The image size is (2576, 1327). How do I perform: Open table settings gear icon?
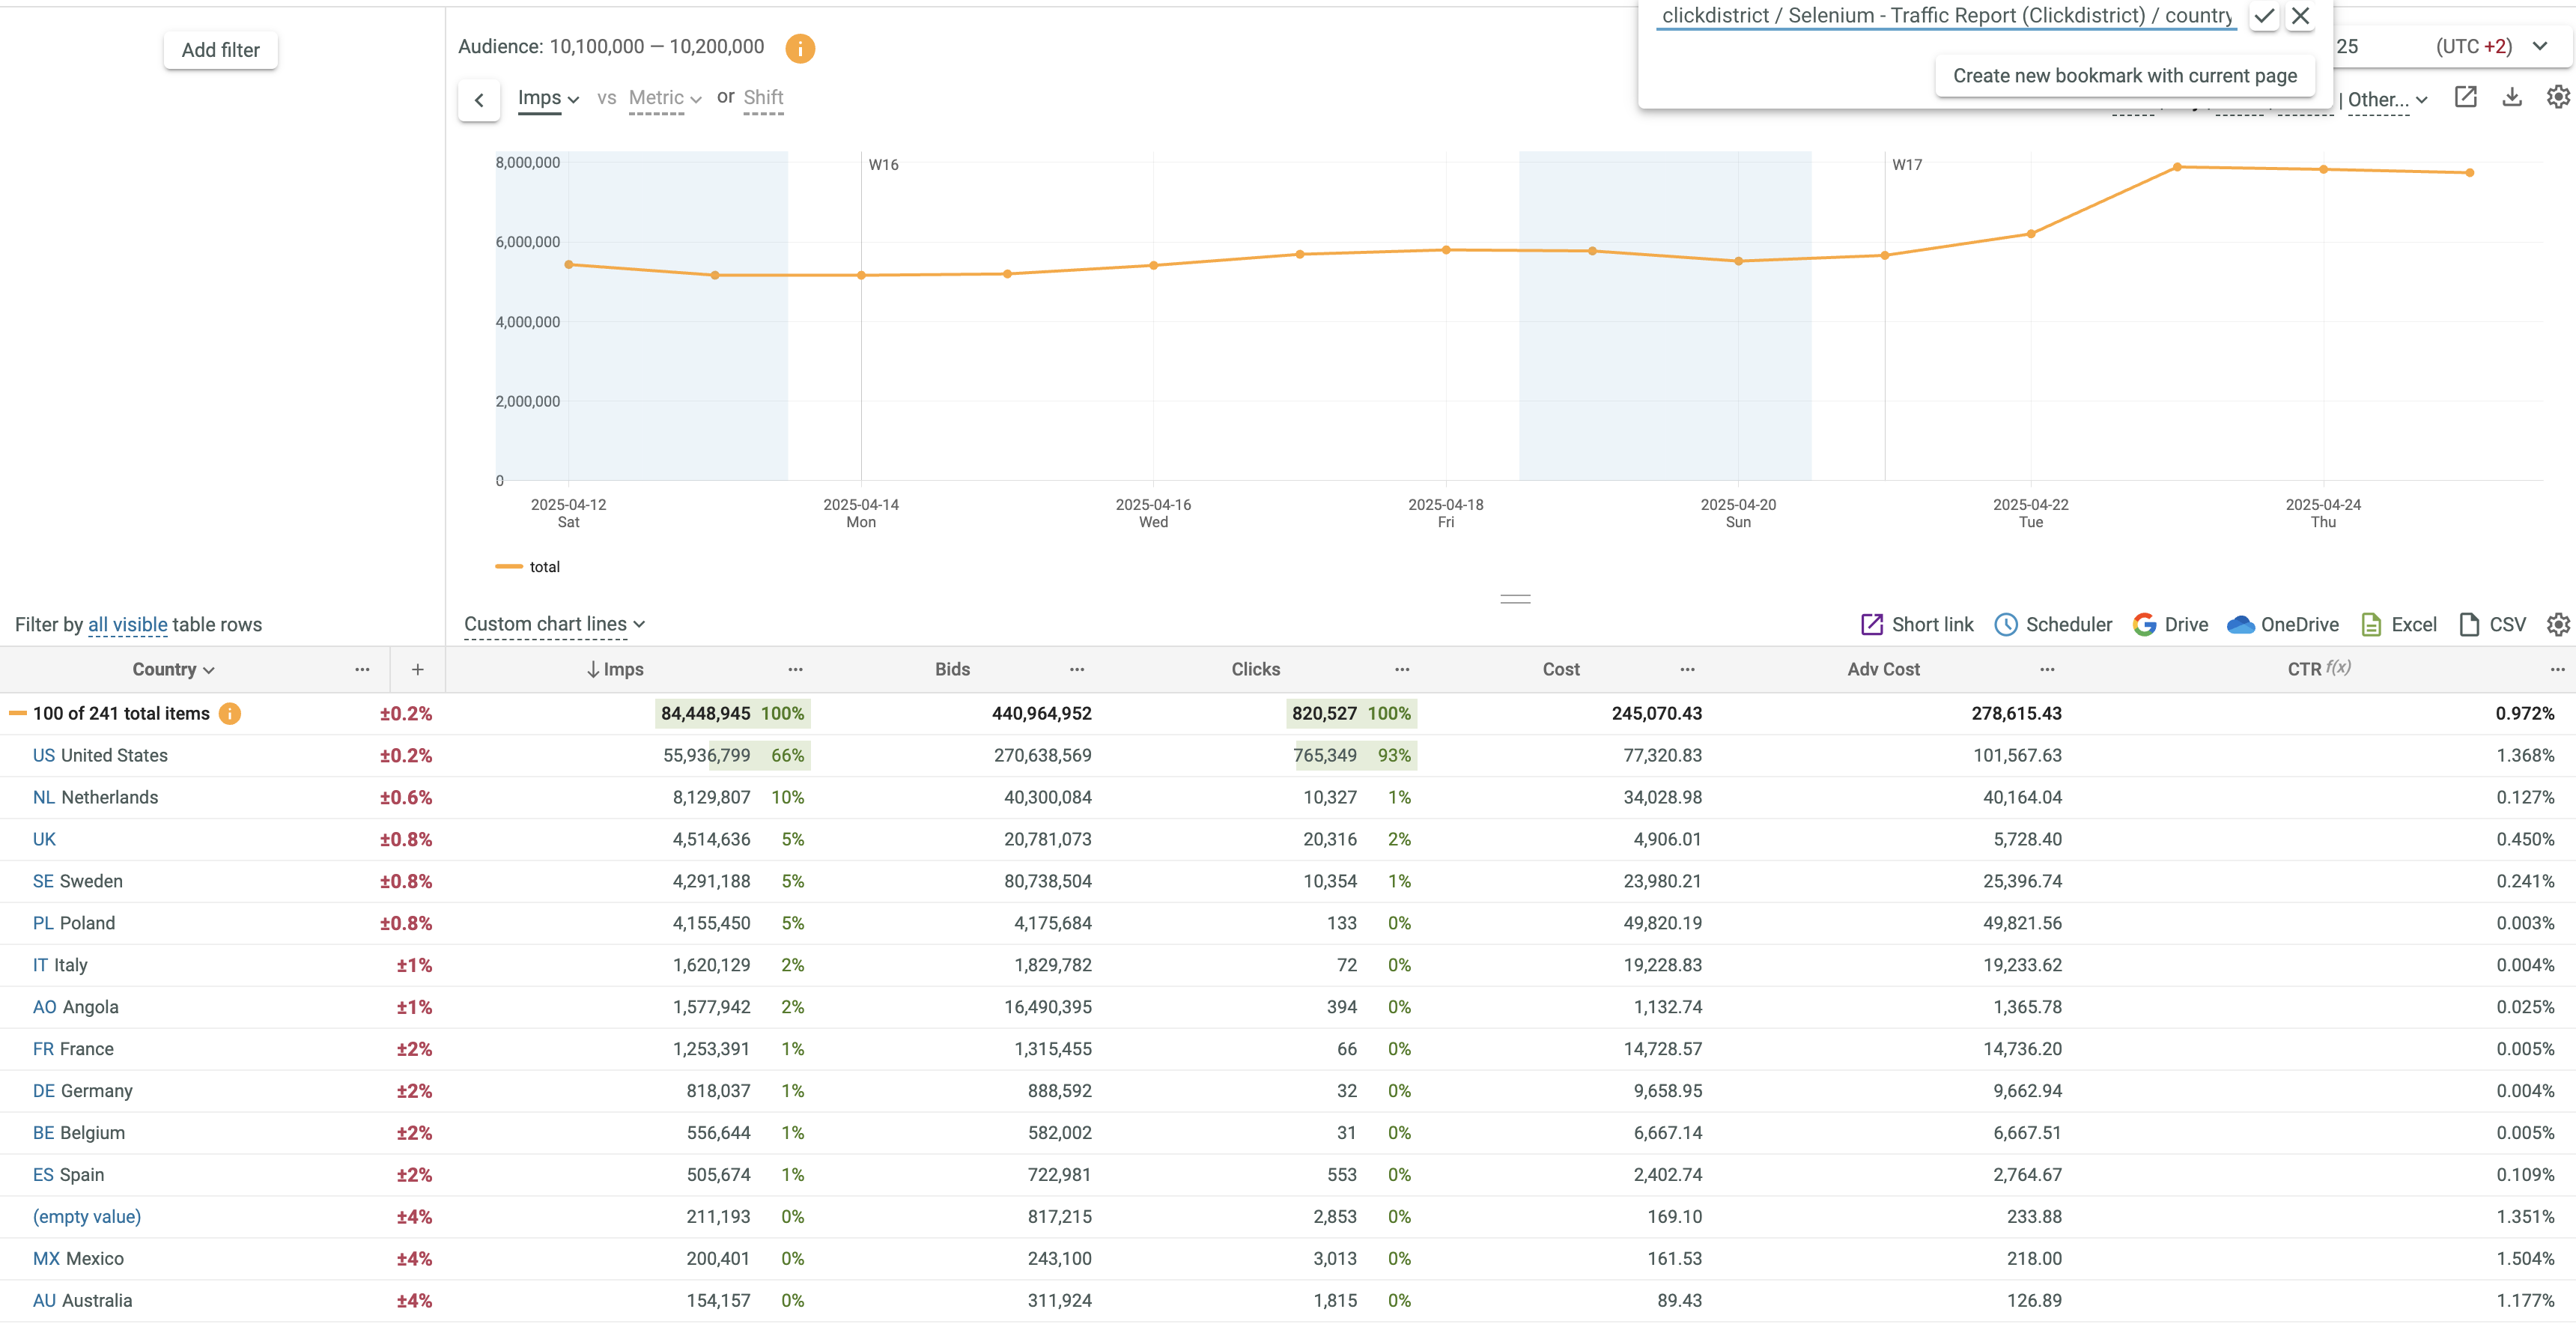(2557, 625)
